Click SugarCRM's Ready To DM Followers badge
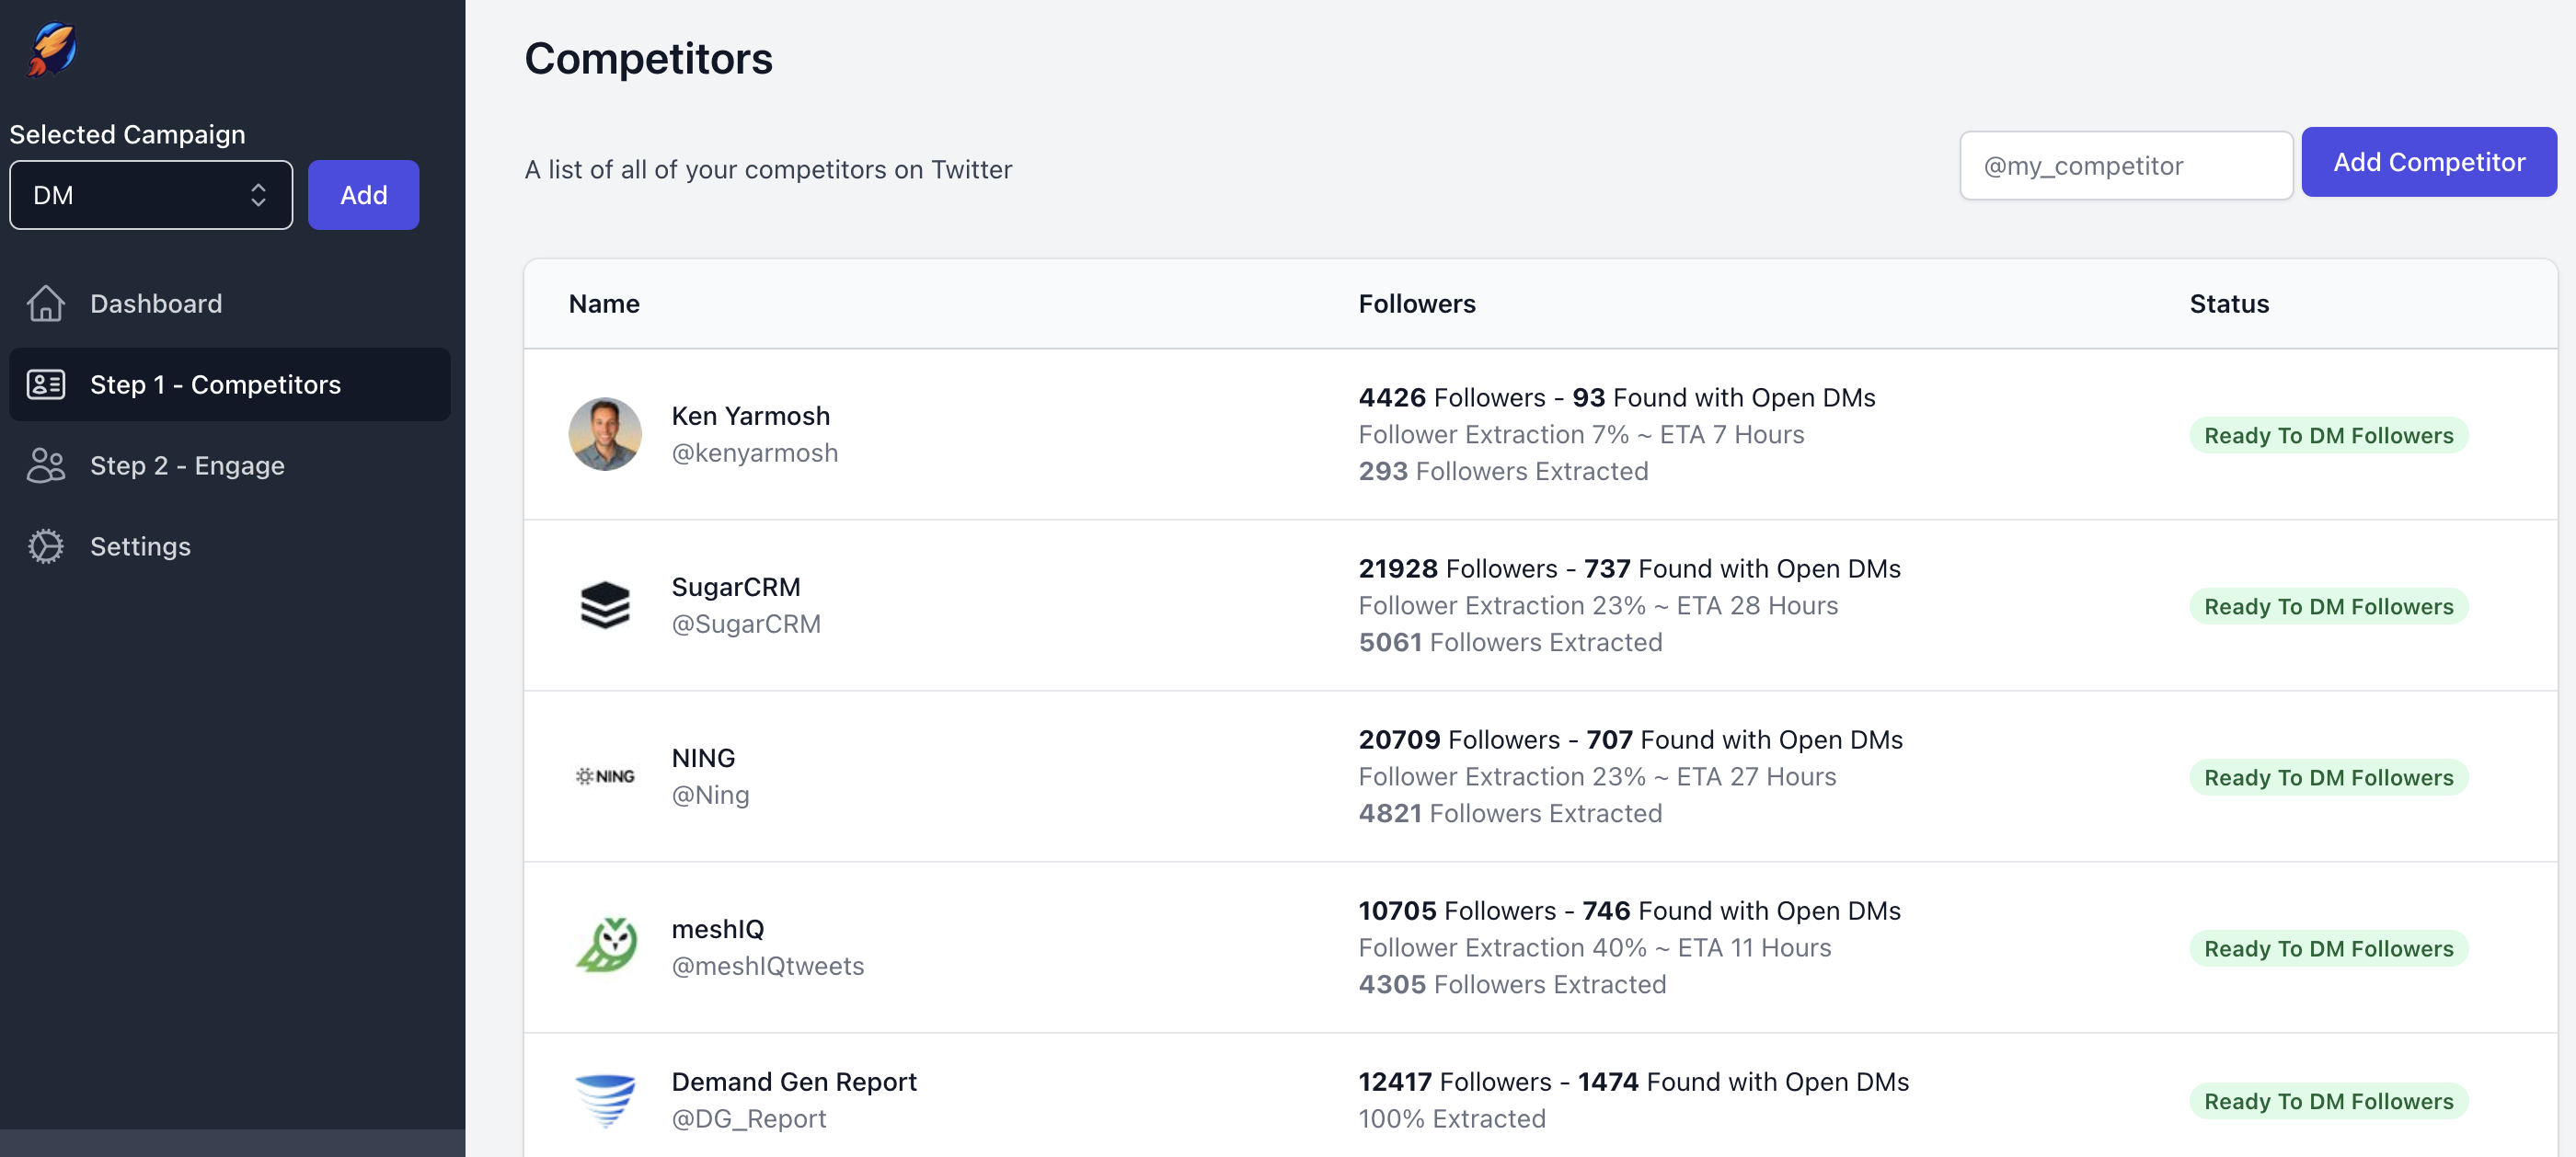 point(2327,606)
